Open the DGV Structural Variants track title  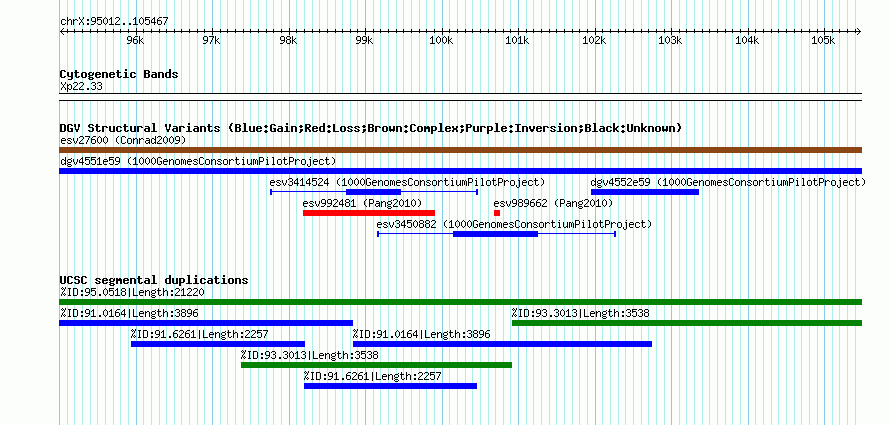point(371,128)
